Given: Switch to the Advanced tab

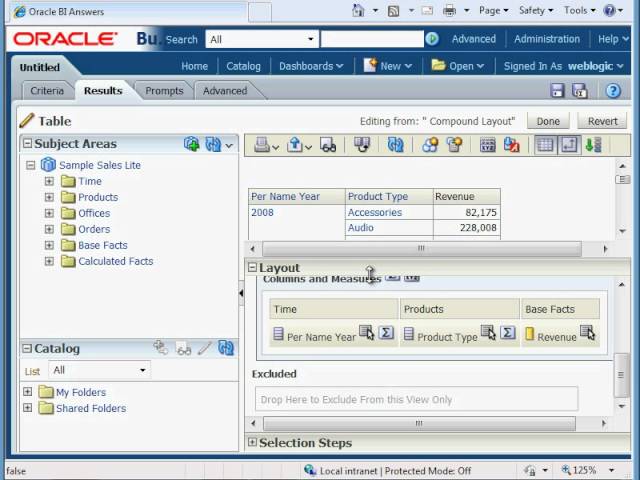Looking at the screenshot, I should click(225, 91).
